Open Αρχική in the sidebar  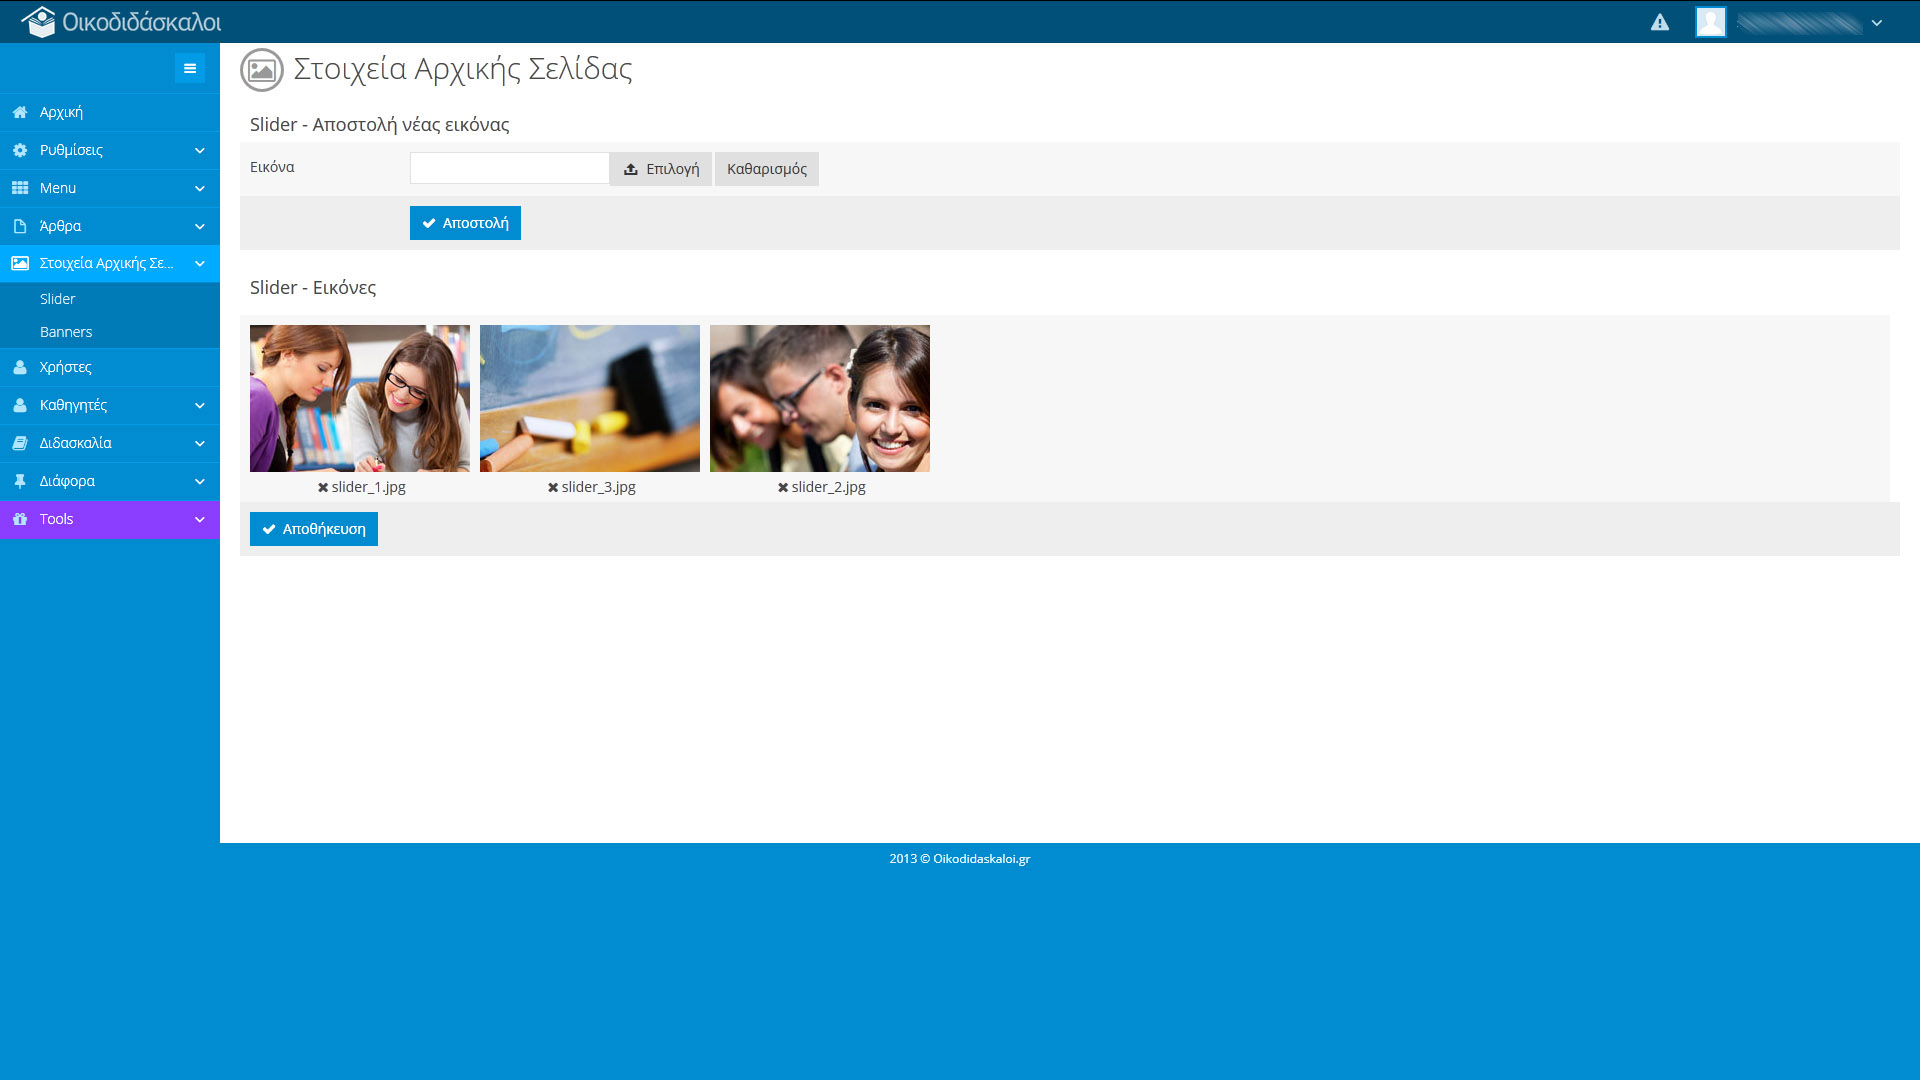110,112
